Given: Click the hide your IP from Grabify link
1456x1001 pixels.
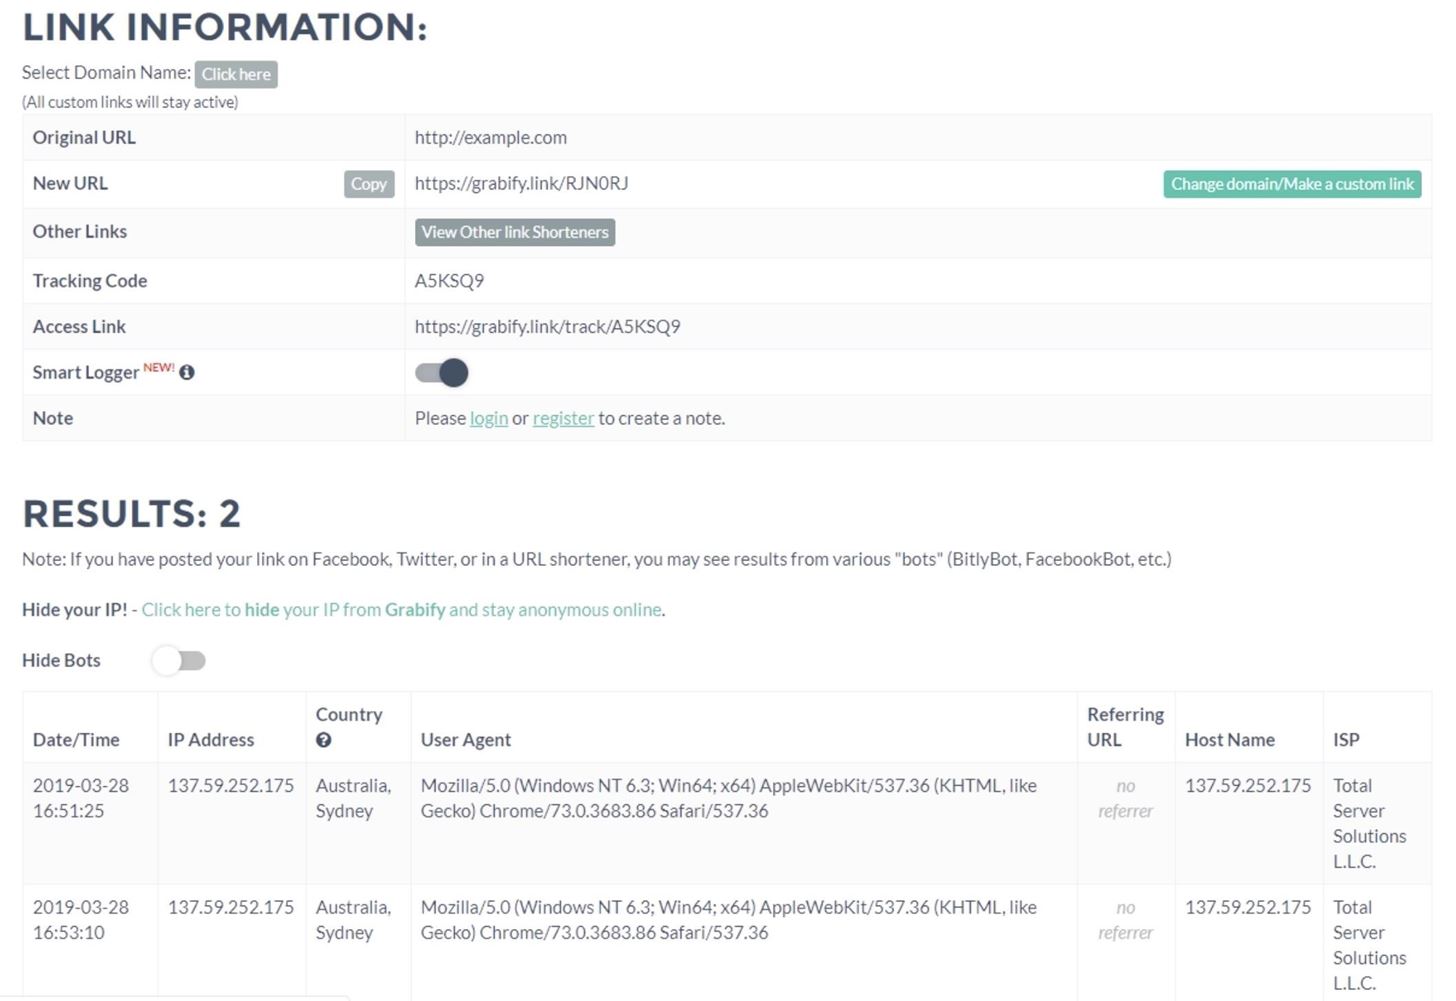Looking at the screenshot, I should pyautogui.click(x=402, y=610).
